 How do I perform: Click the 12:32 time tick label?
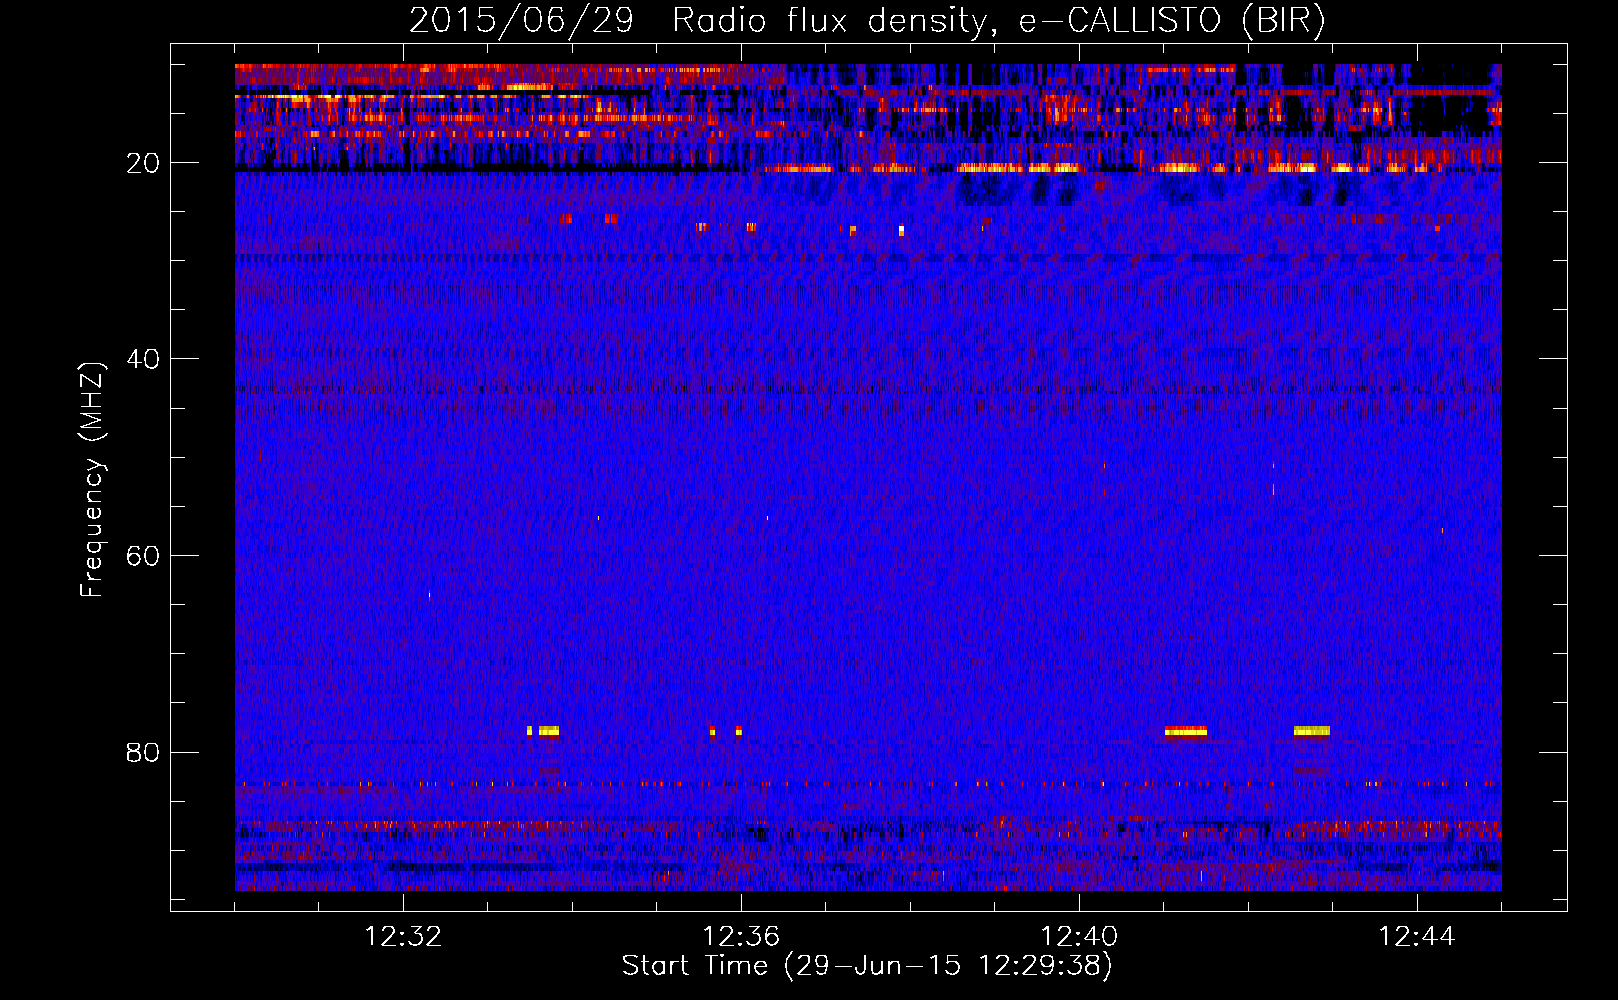coord(403,937)
